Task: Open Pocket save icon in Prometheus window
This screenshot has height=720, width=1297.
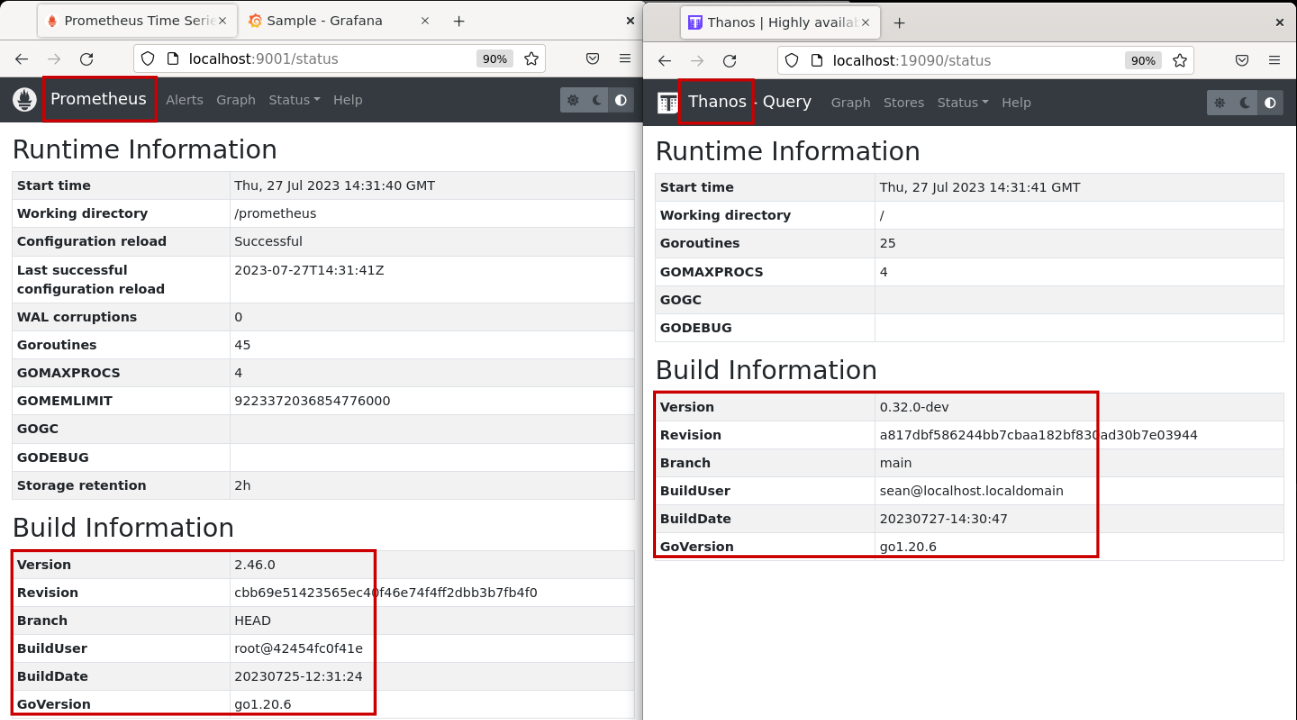Action: (593, 59)
